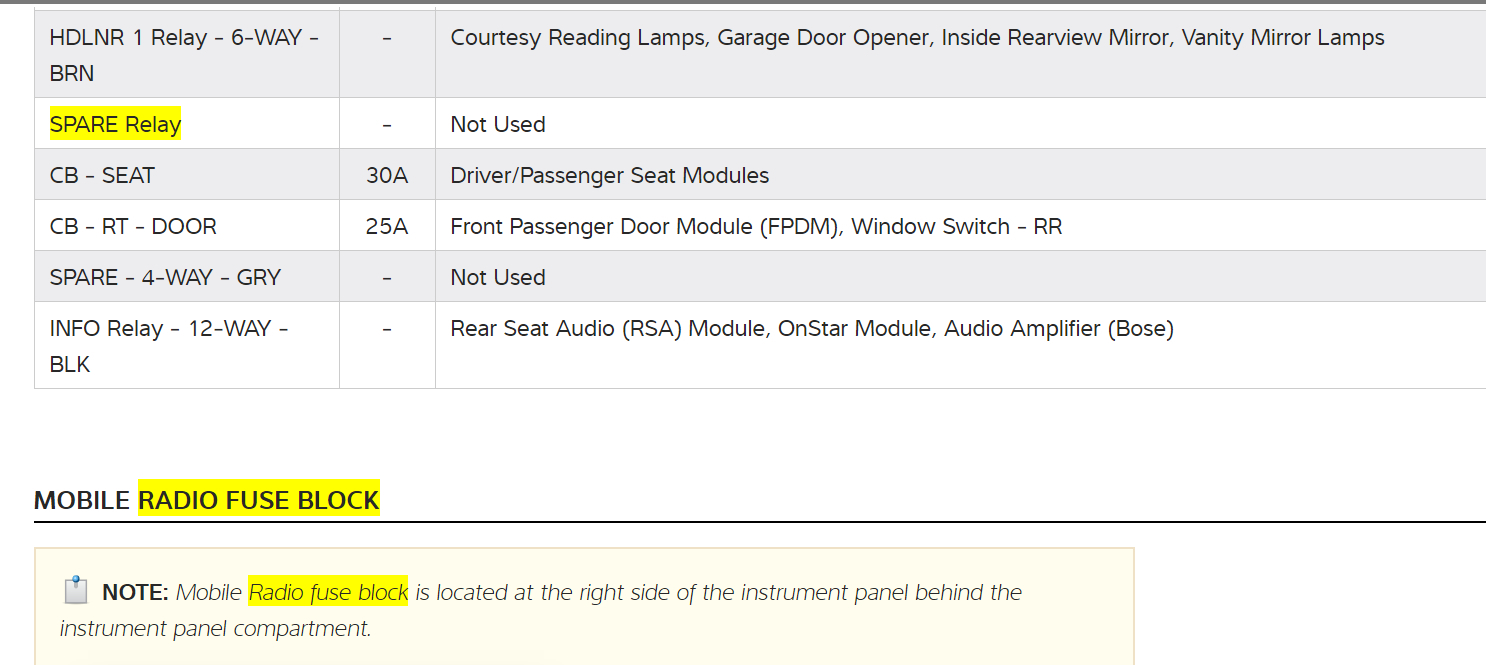Image resolution: width=1486 pixels, height=665 pixels.
Task: Click Driver/Passenger Seat Modules text
Action: (610, 175)
